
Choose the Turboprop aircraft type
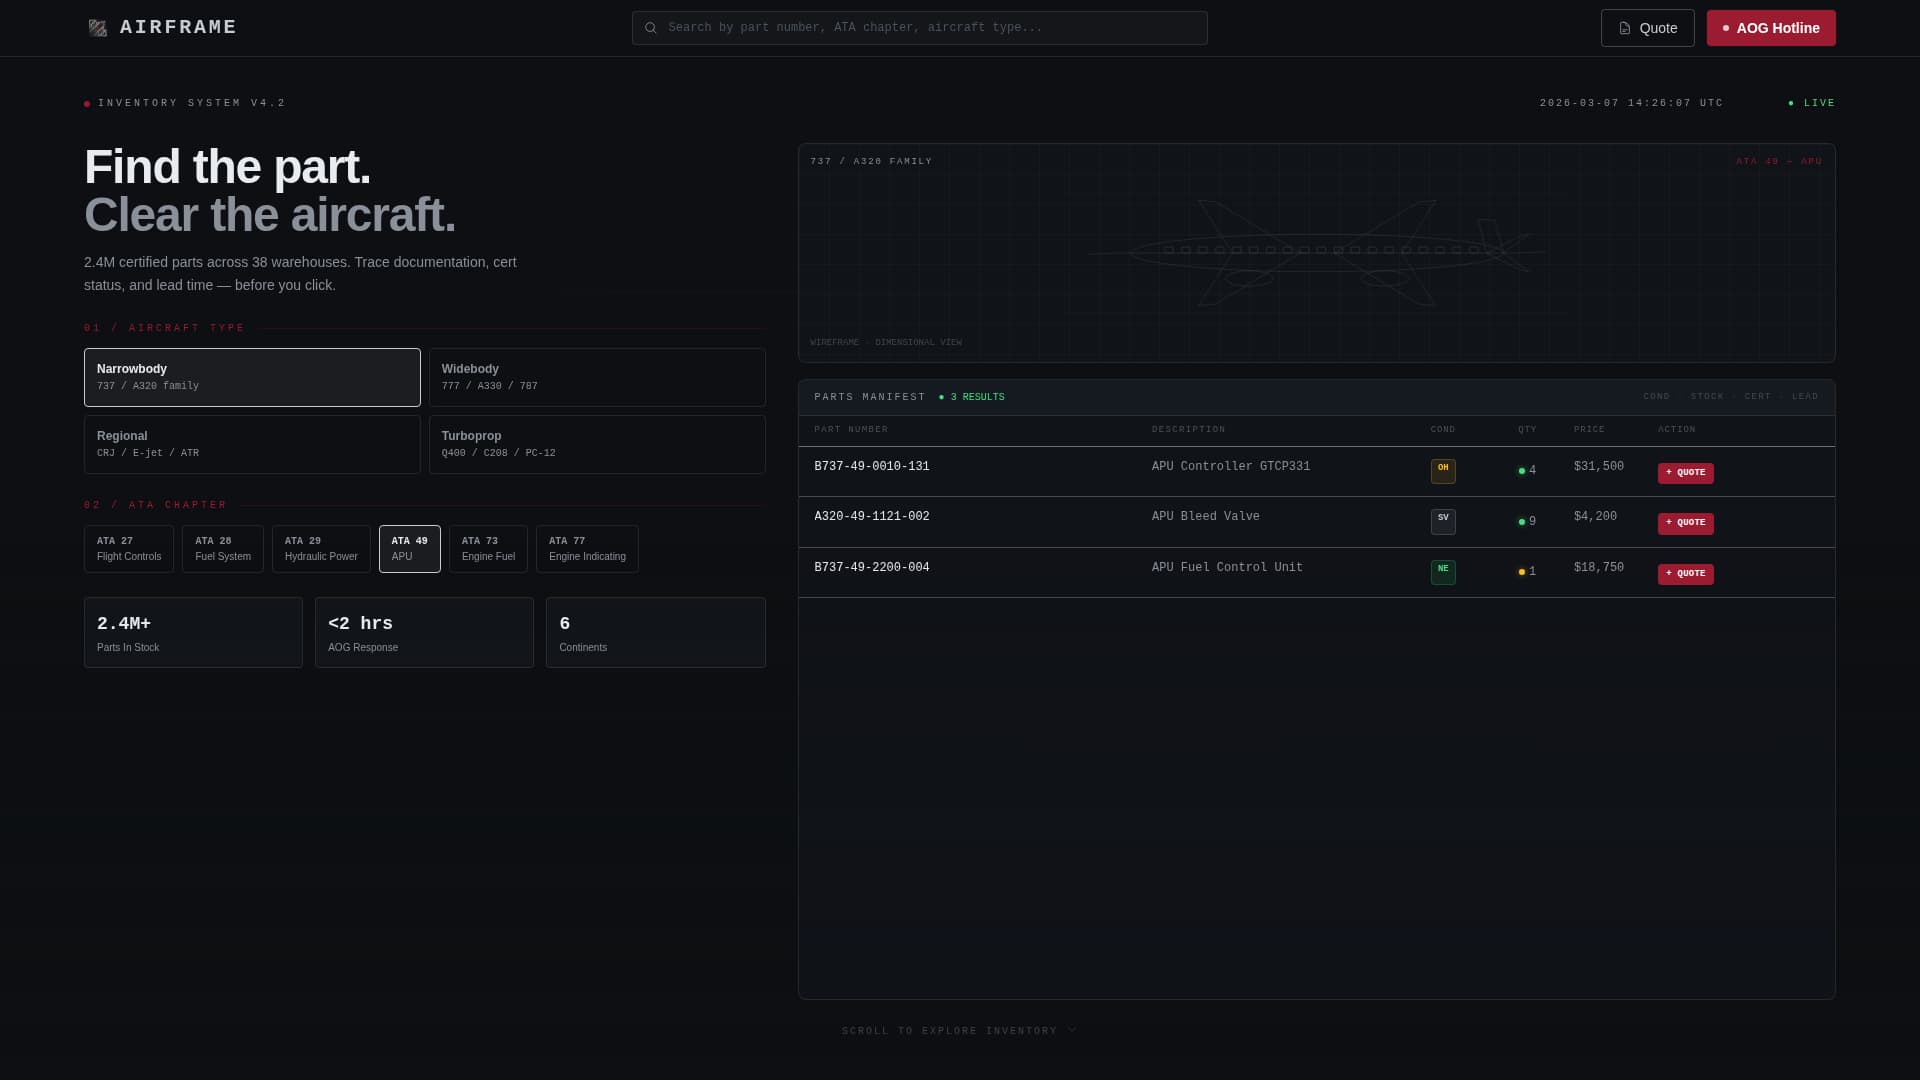[597, 444]
